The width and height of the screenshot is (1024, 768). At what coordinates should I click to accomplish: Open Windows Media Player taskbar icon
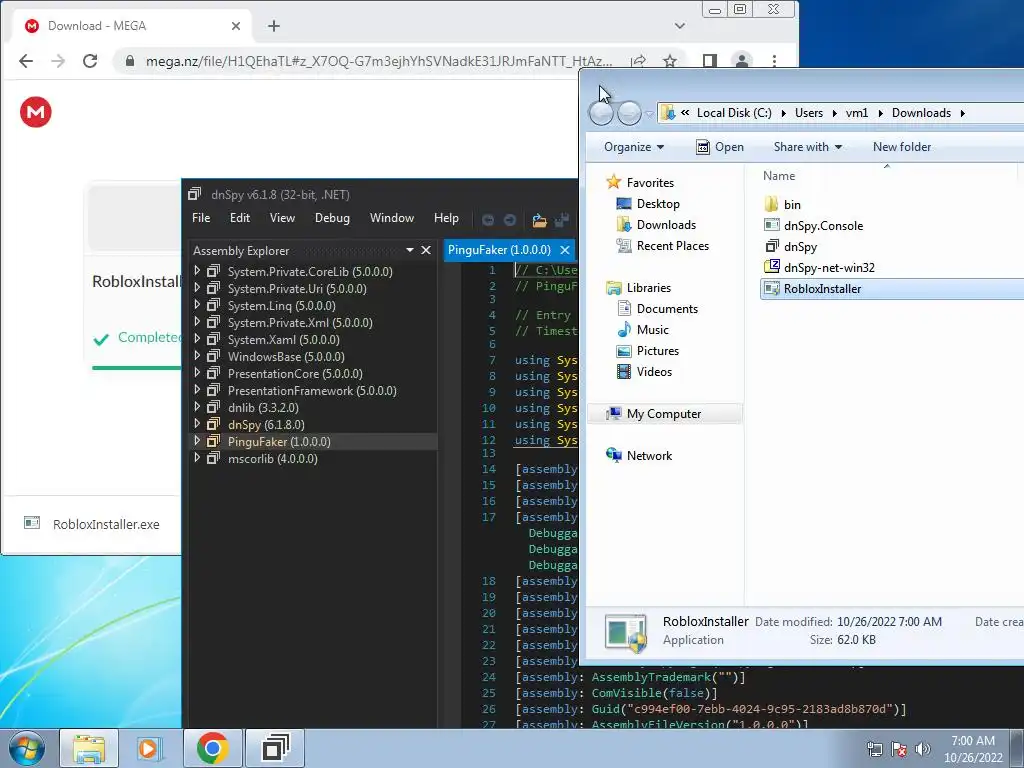pos(149,748)
